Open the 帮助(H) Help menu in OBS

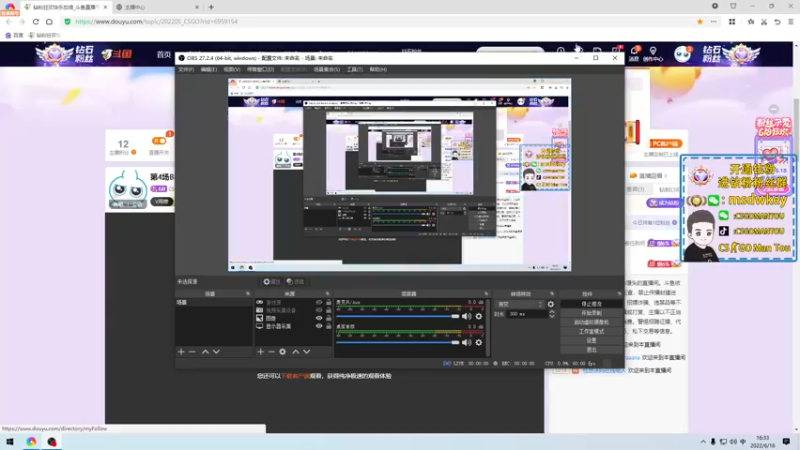coord(378,69)
